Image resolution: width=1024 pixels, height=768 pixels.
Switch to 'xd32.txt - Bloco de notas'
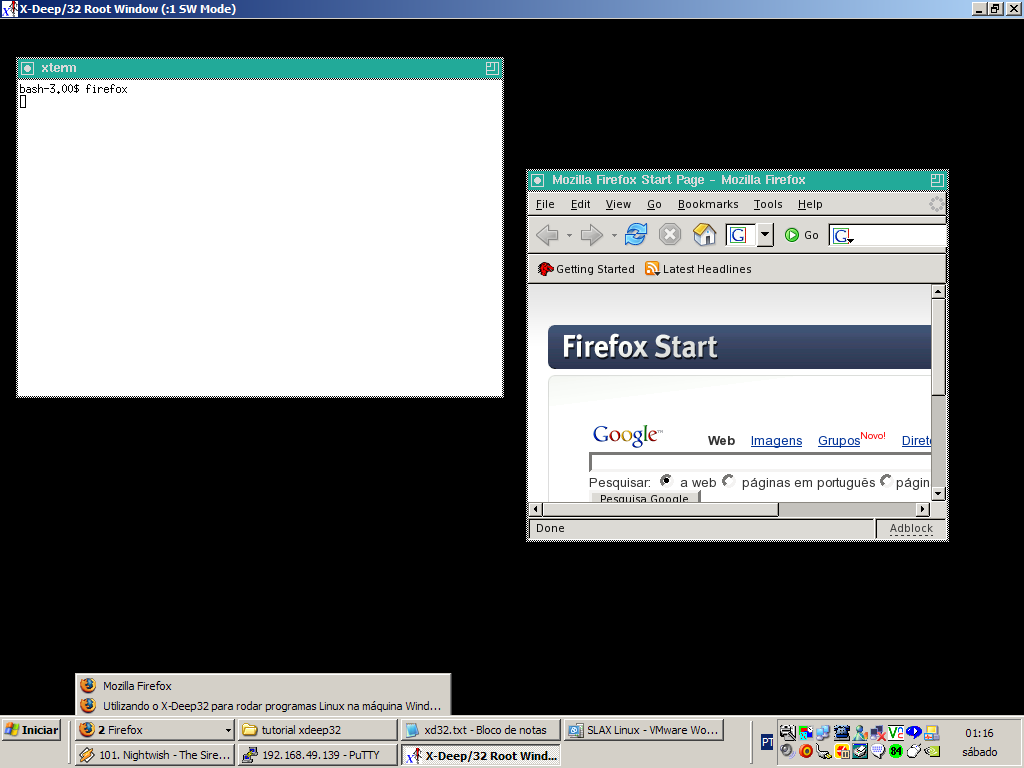point(481,730)
